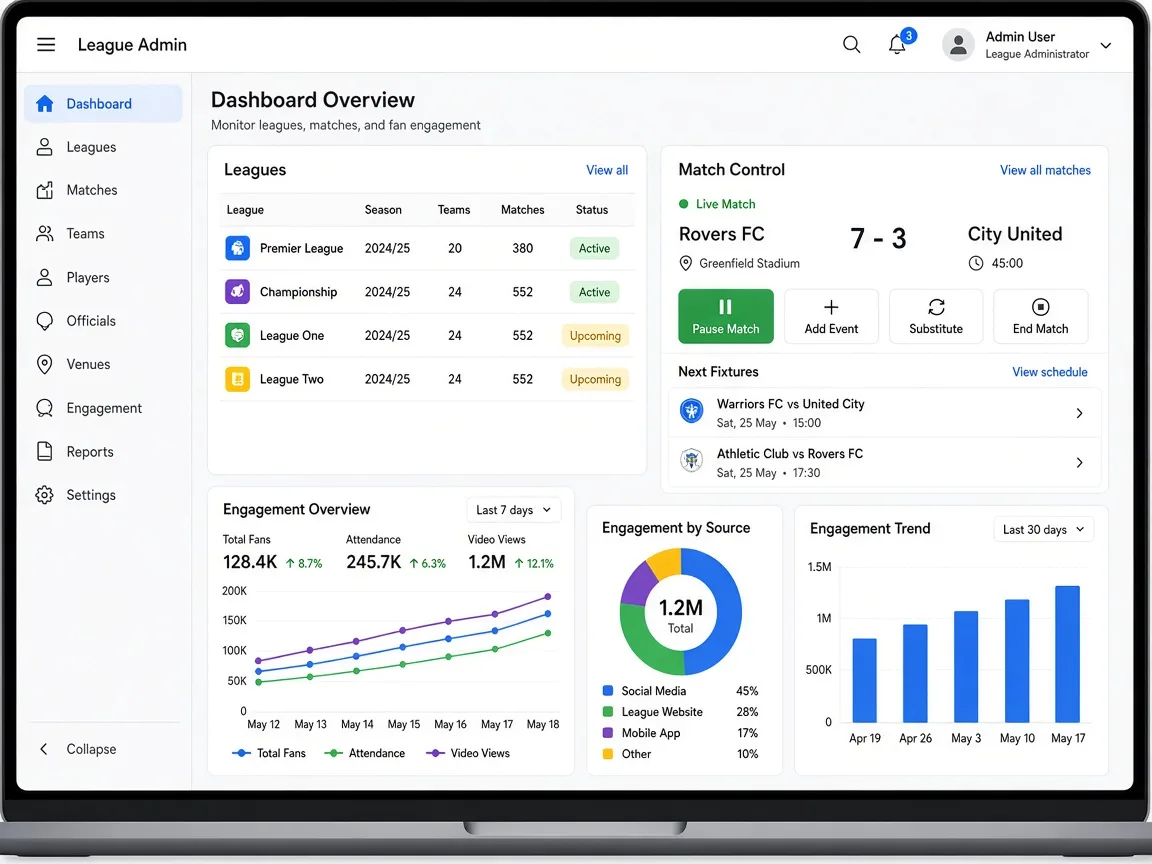Image resolution: width=1152 pixels, height=864 pixels.
Task: Click Other yellow legend swatch
Action: [608, 753]
